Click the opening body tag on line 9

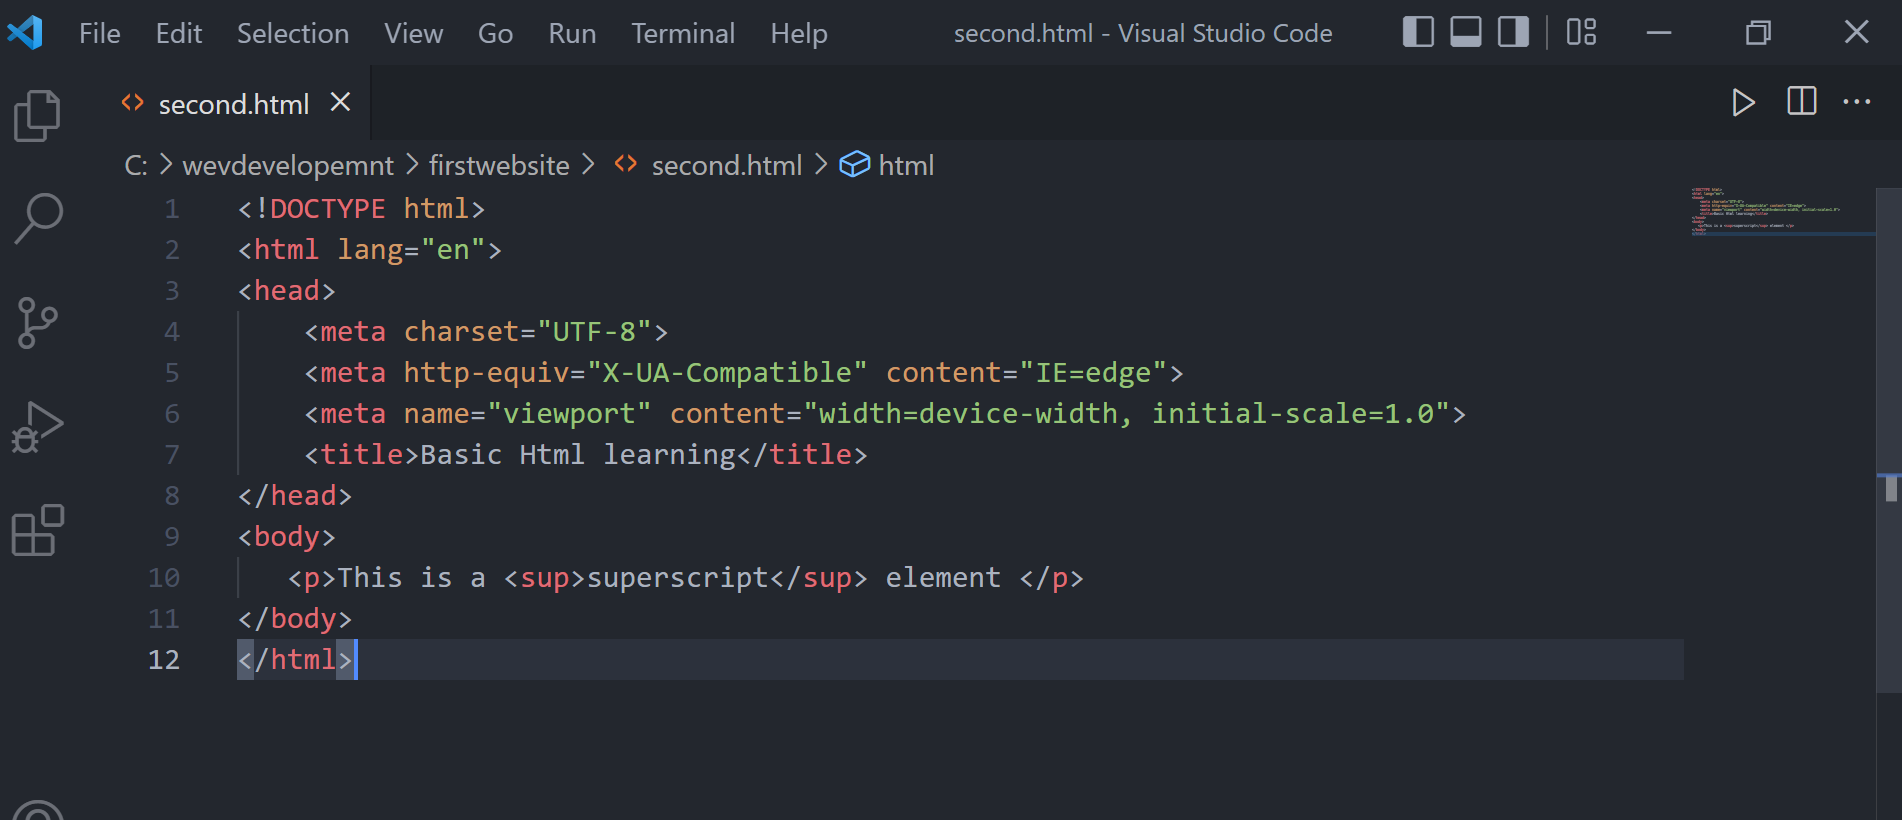click(x=287, y=536)
